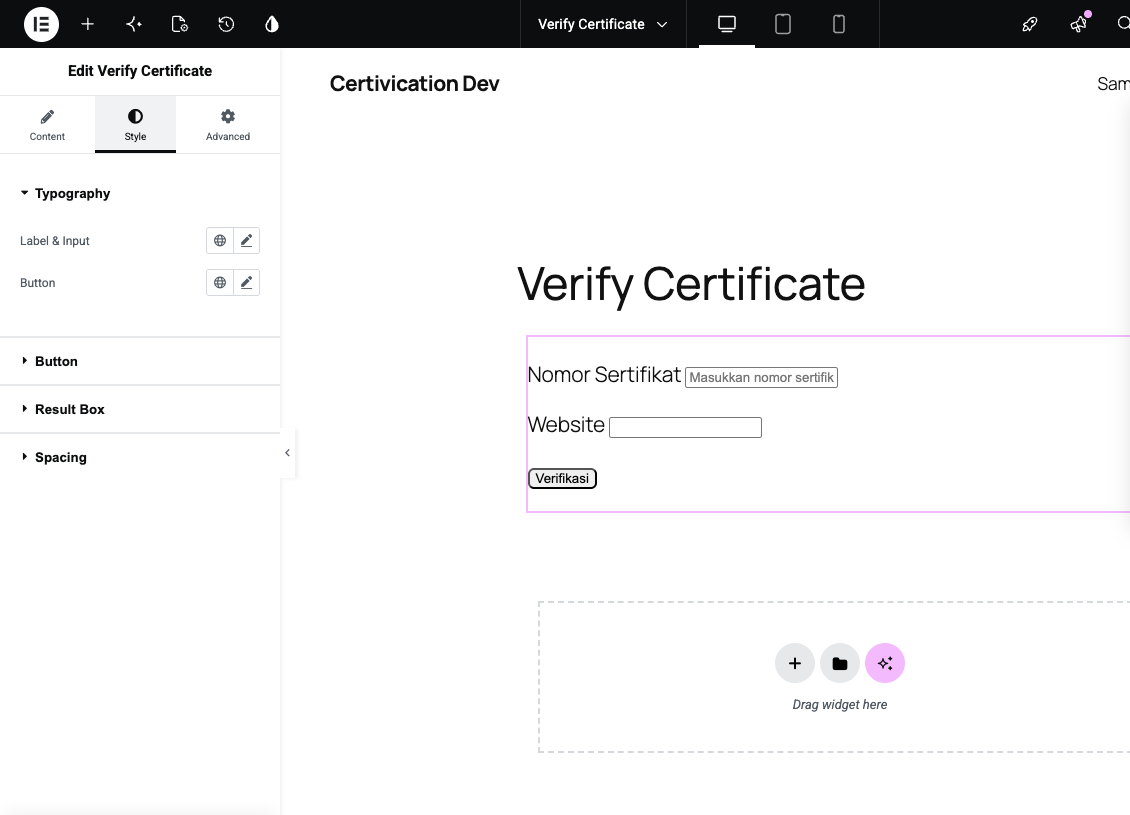Open template library folder button
Screen dimensions: 1130x815
coord(840,663)
